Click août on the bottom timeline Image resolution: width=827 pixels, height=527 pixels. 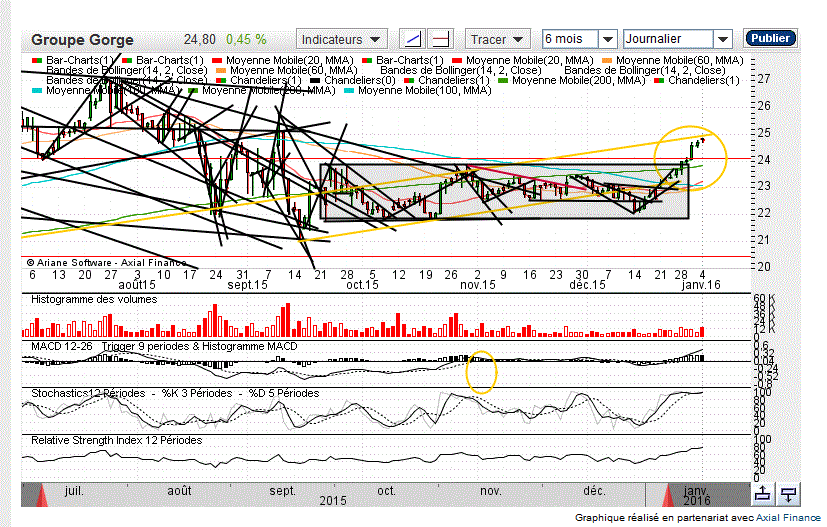coord(179,491)
